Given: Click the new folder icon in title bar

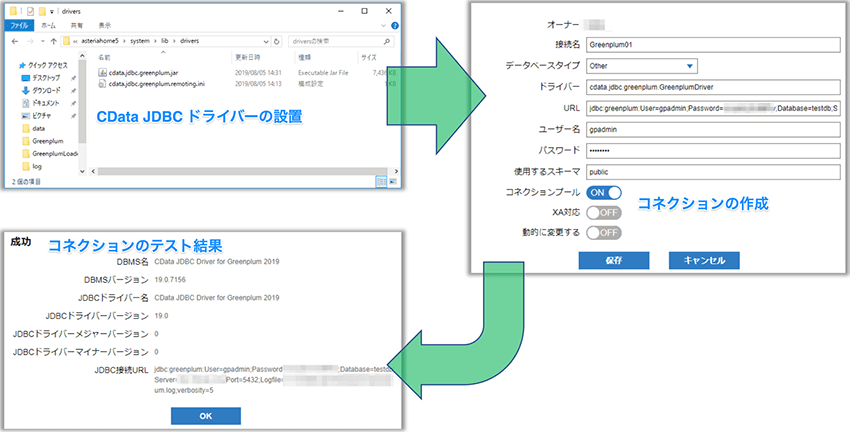Looking at the screenshot, I should [42, 11].
